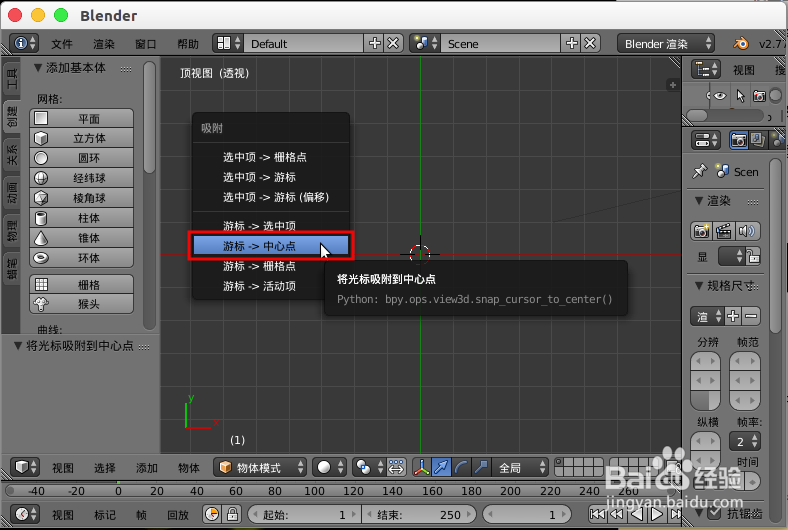Toggle the lock interface padlock button
The width and height of the screenshot is (788, 530).
tap(753, 256)
